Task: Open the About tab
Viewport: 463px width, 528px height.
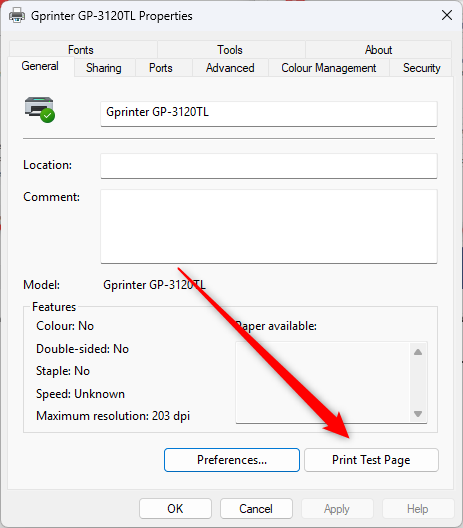Action: tap(378, 50)
